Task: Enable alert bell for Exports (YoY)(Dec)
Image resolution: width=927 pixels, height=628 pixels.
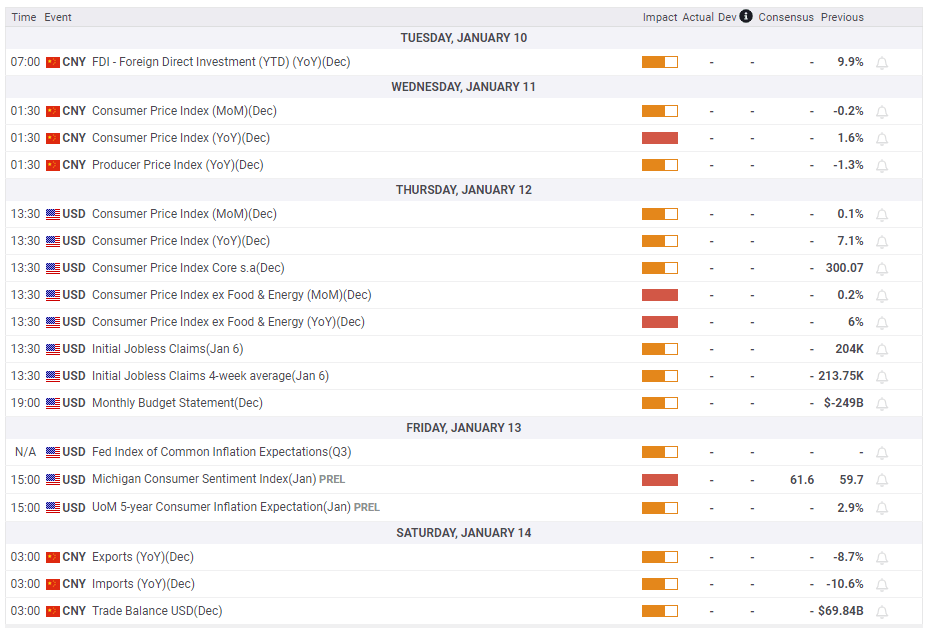Action: (881, 558)
